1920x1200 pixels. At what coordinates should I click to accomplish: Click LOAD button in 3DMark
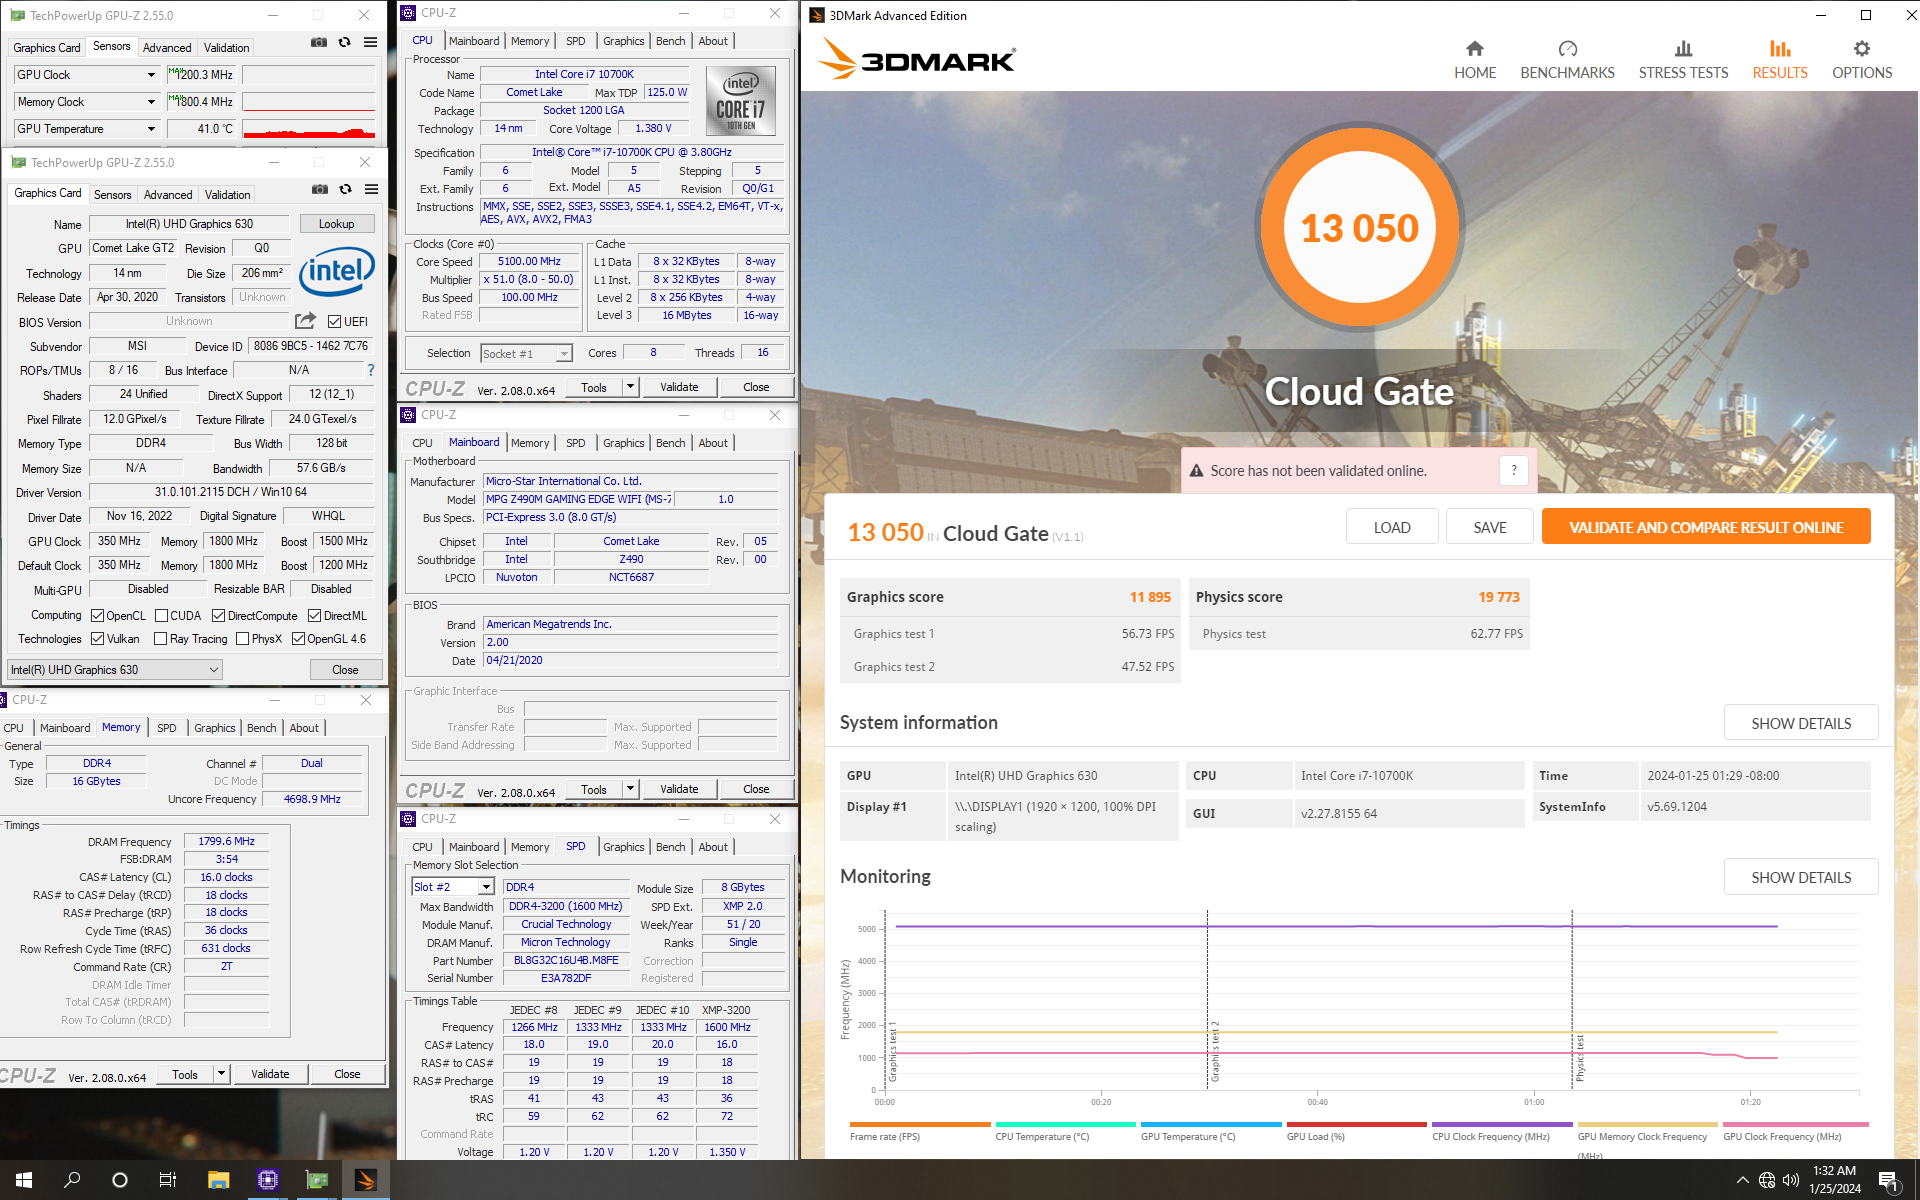(x=1391, y=527)
